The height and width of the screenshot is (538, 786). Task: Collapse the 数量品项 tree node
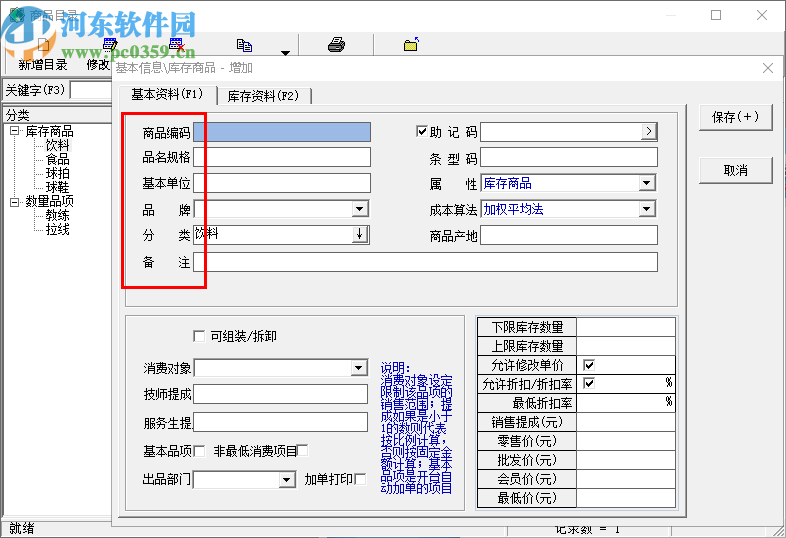[15, 202]
